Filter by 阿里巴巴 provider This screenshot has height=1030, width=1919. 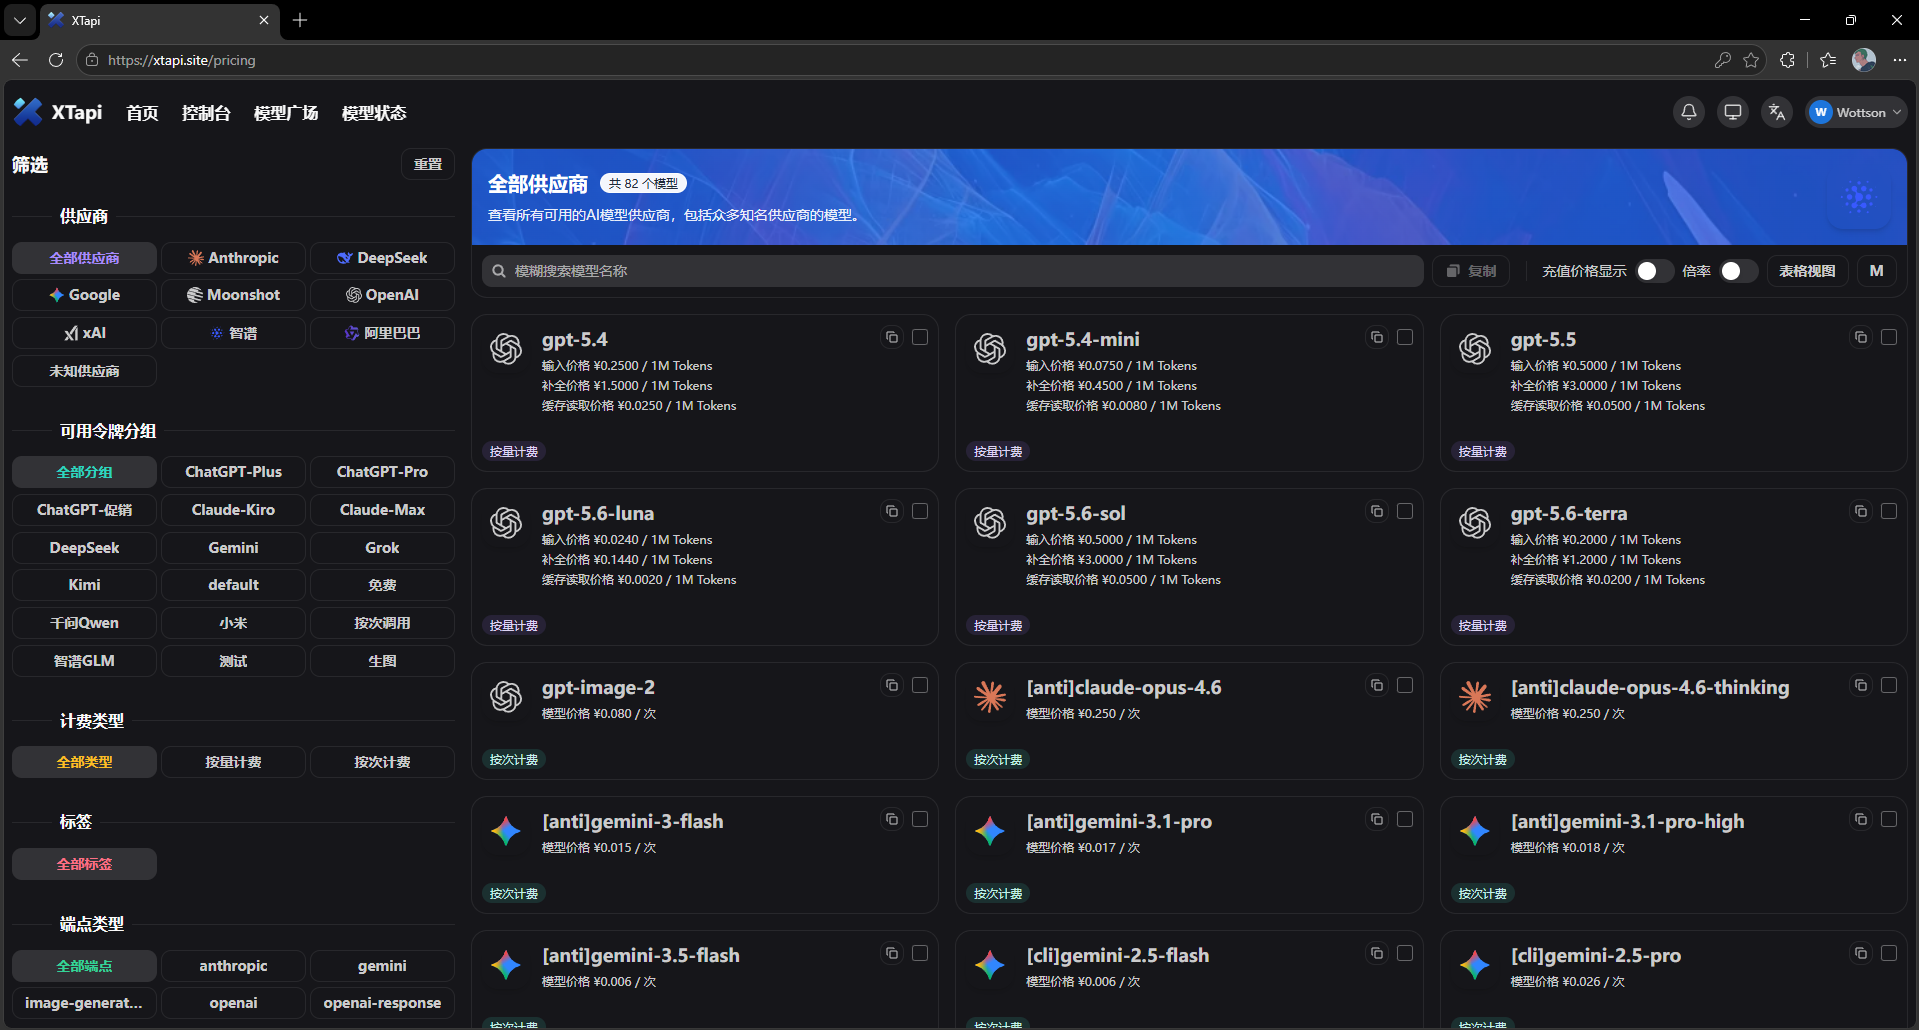click(x=382, y=333)
